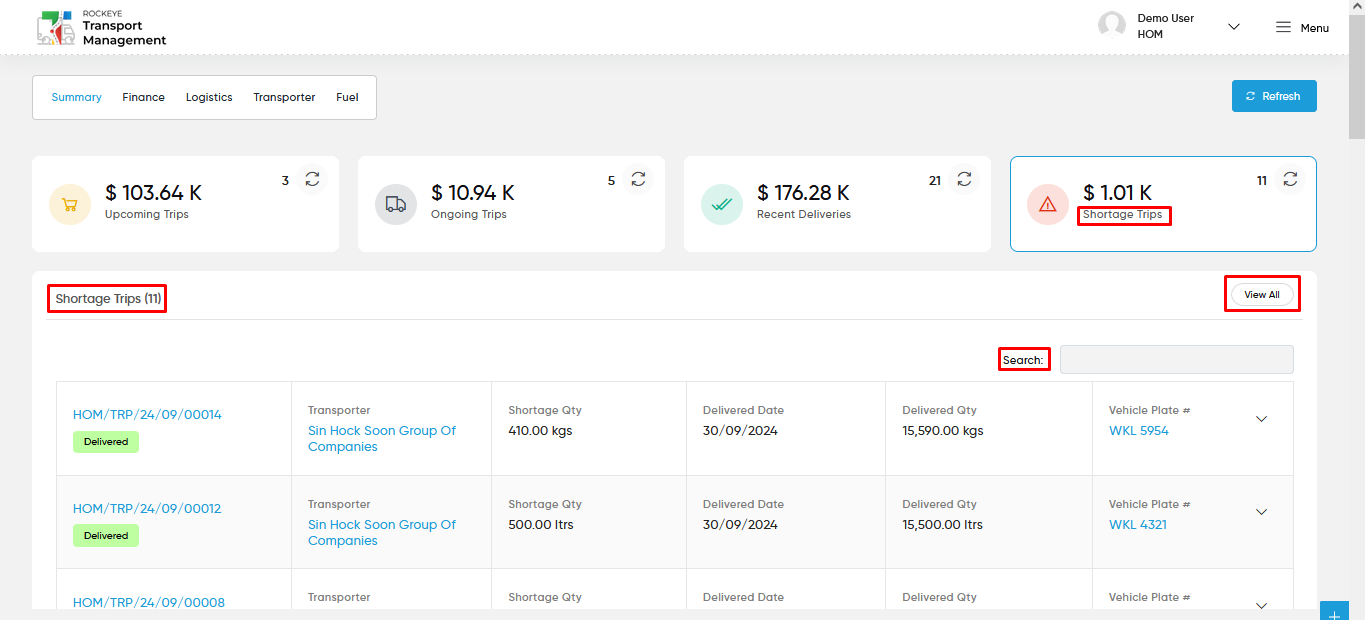
Task: Select the $ 10.94 K Ongoing Trips card
Action: (511, 204)
